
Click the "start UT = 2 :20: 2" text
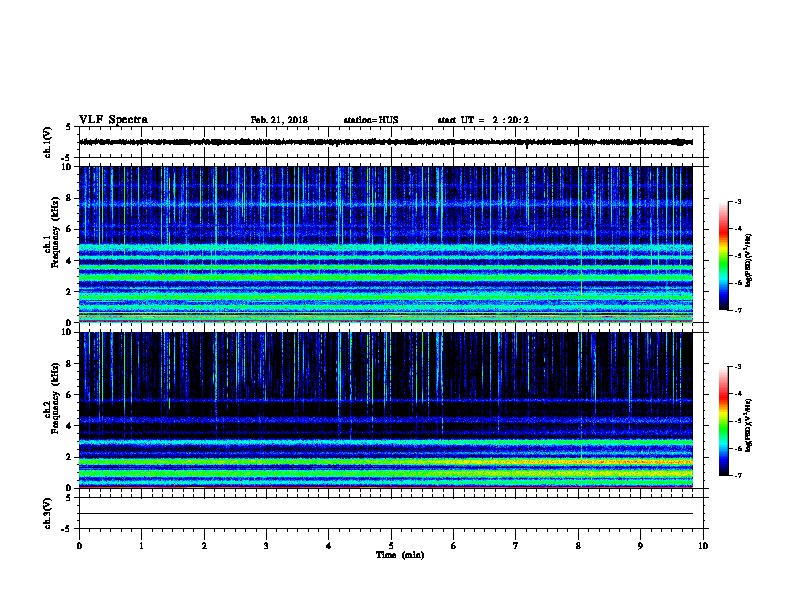click(483, 120)
